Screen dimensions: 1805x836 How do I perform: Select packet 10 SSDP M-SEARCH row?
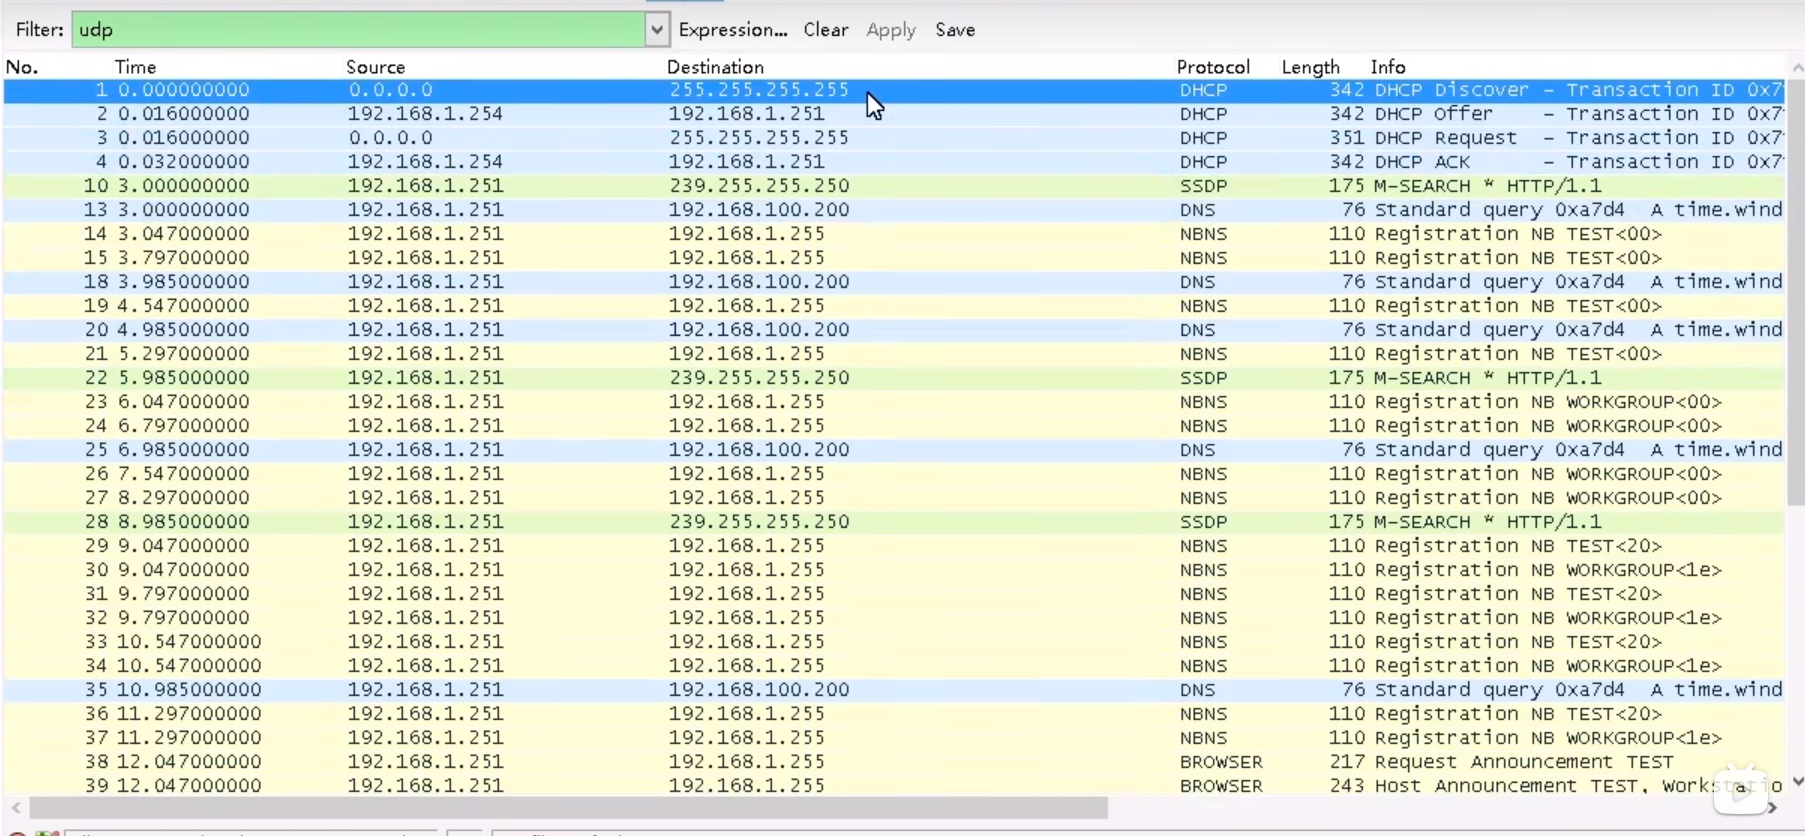[x=894, y=186]
